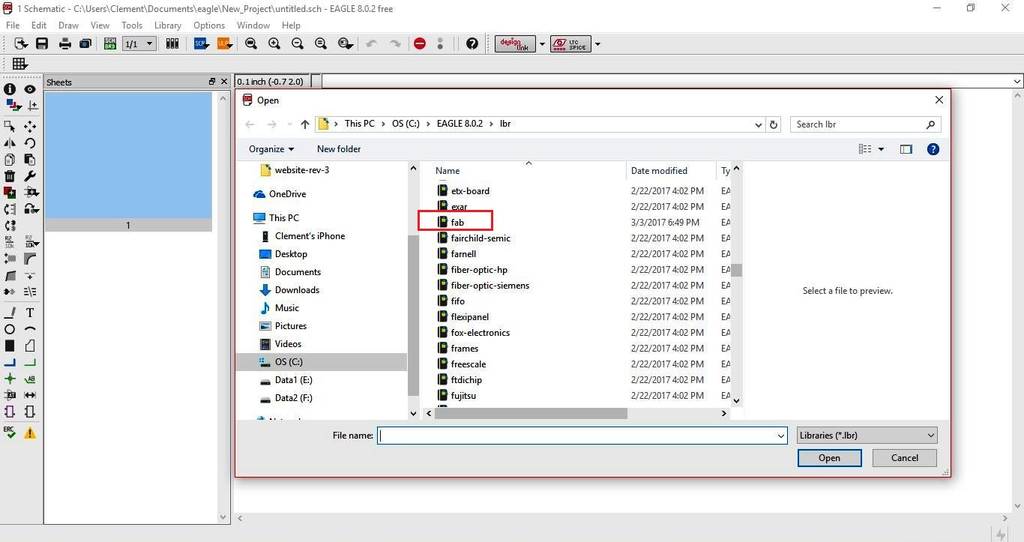Image resolution: width=1024 pixels, height=542 pixels.
Task: Open the Grid settings icon
Action: (20, 63)
